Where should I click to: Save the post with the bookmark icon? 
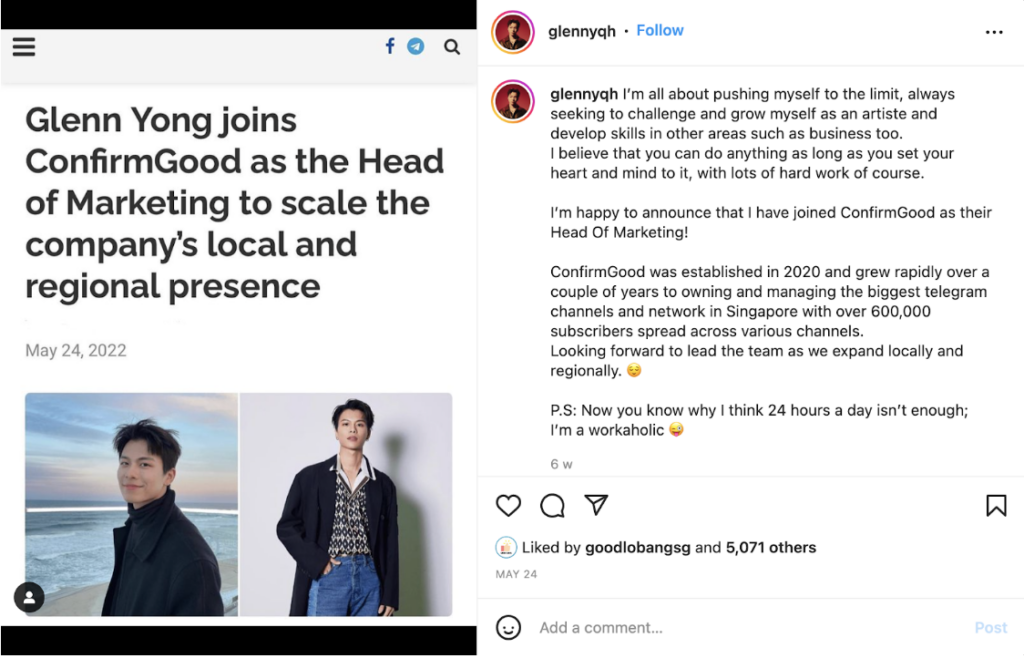[996, 506]
